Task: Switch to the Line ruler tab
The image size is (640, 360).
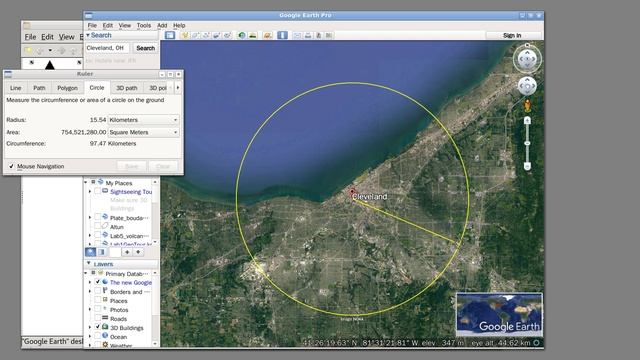Action: pyautogui.click(x=16, y=88)
